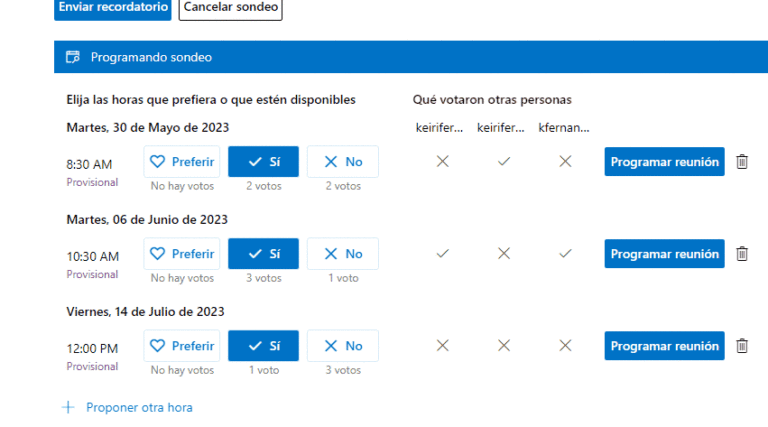Toggle Sí vote for 12:00 PM
This screenshot has height=427, width=768.
264,346
